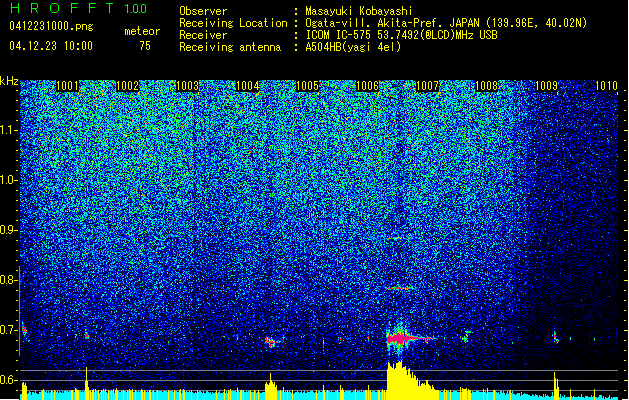Click the ICOM IC-575 receiver text
The height and width of the screenshot is (400, 629).
(401, 35)
